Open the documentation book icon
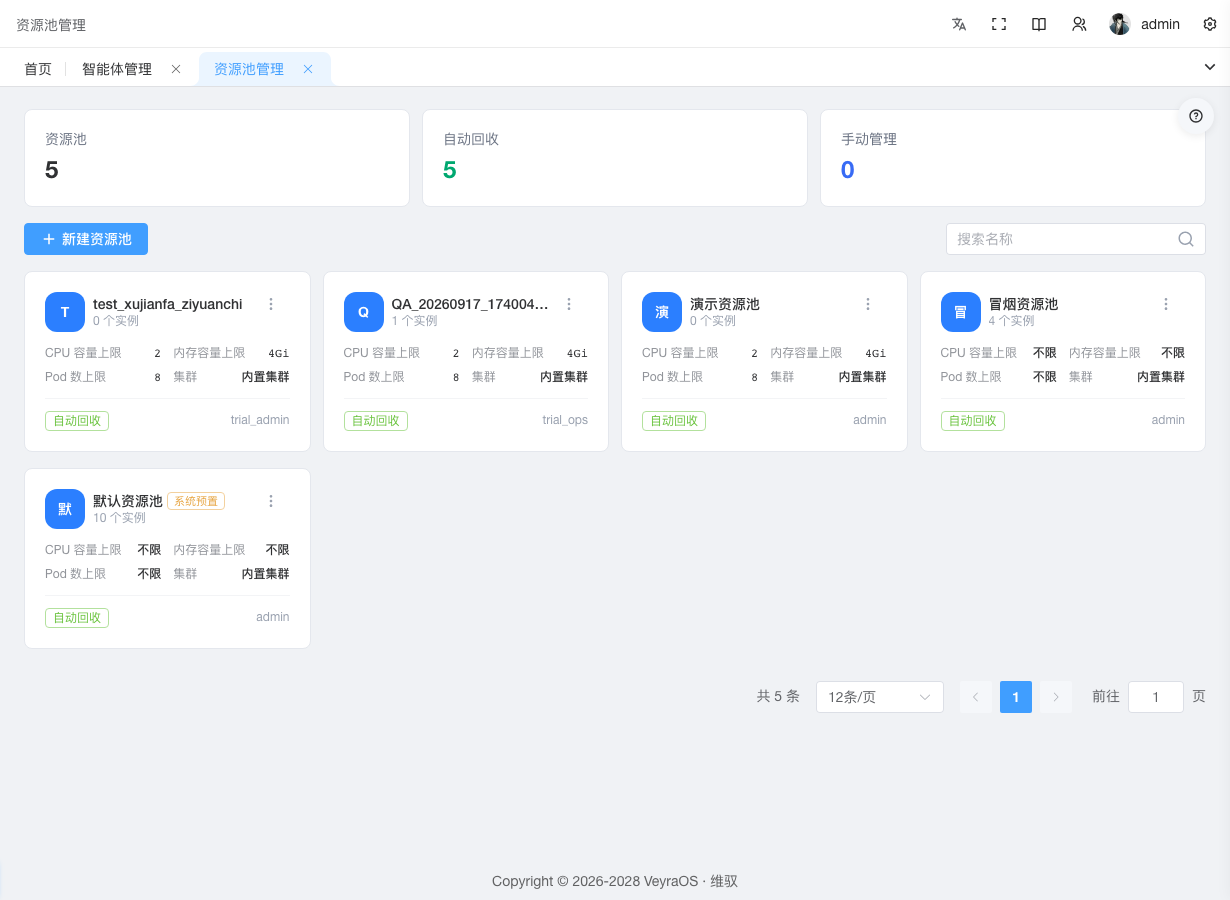Screen dimensions: 1230x900 [x=1039, y=24]
